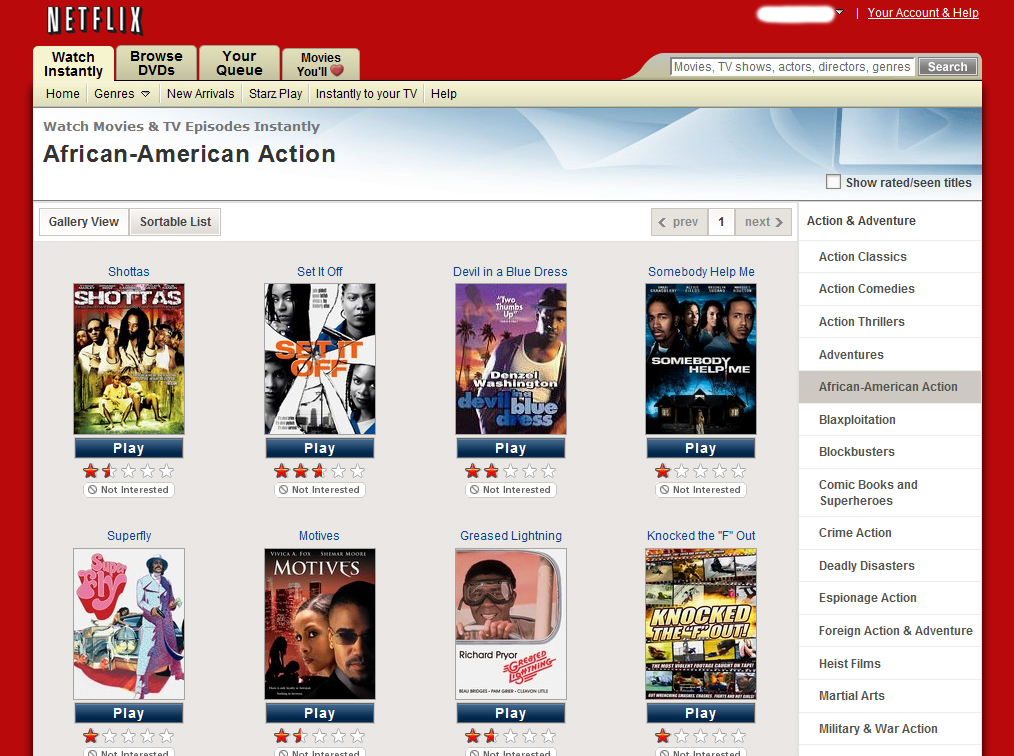Open Your Account & Help link
This screenshot has height=756, width=1014.
pos(922,13)
